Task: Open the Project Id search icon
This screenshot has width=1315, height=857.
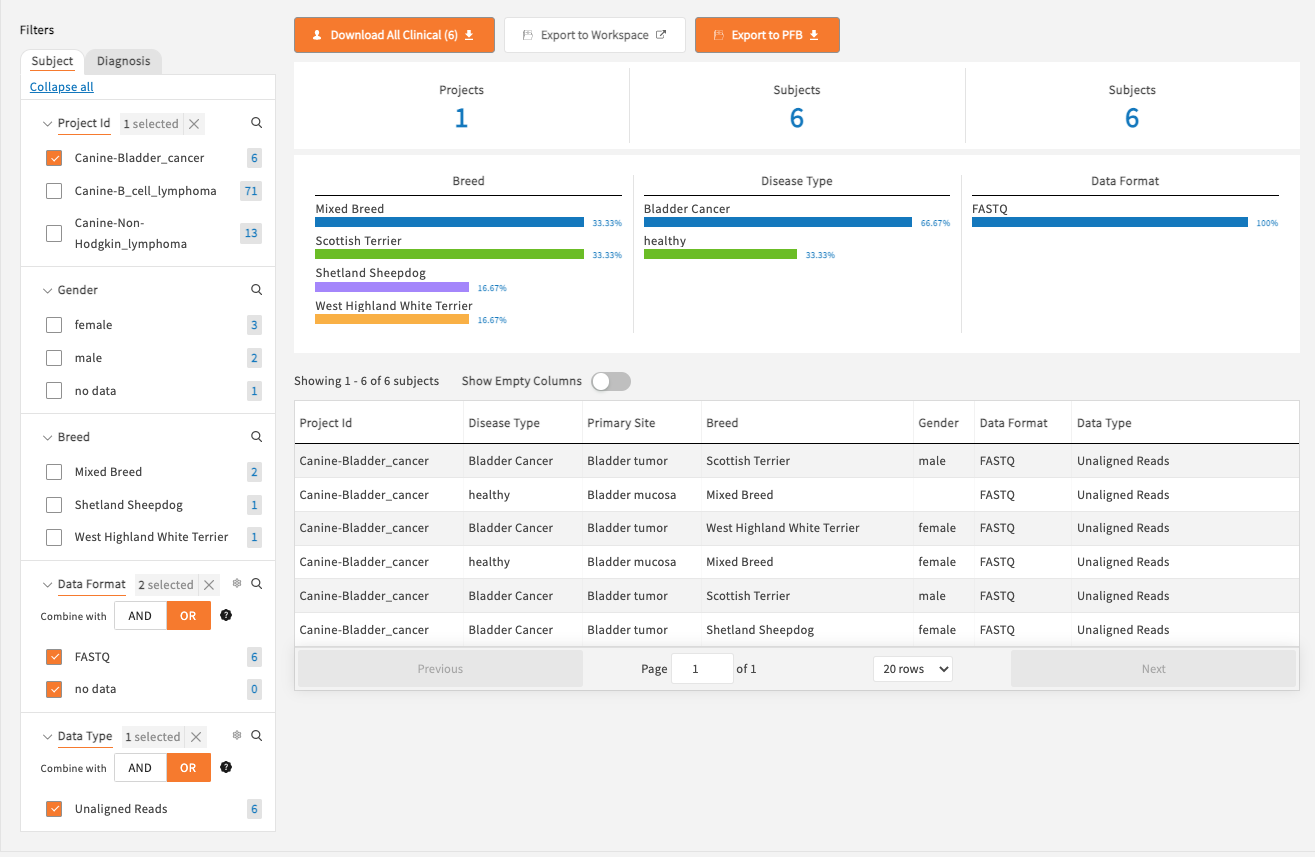Action: (256, 122)
